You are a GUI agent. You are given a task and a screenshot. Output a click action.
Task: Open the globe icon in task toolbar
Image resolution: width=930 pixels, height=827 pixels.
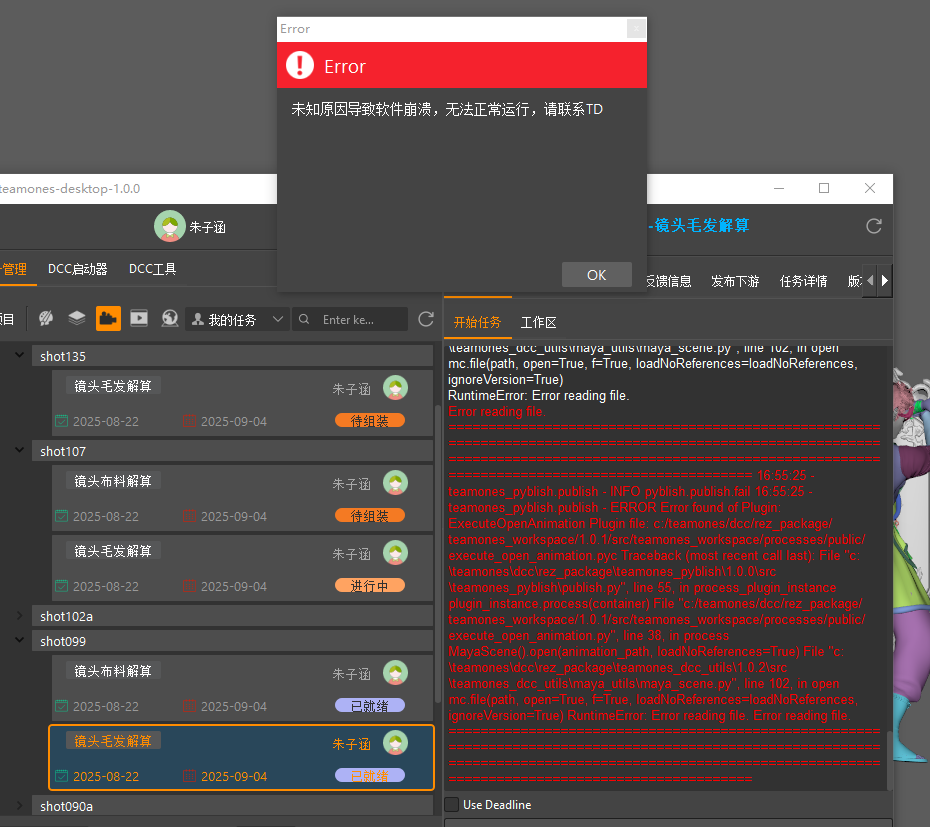click(170, 318)
